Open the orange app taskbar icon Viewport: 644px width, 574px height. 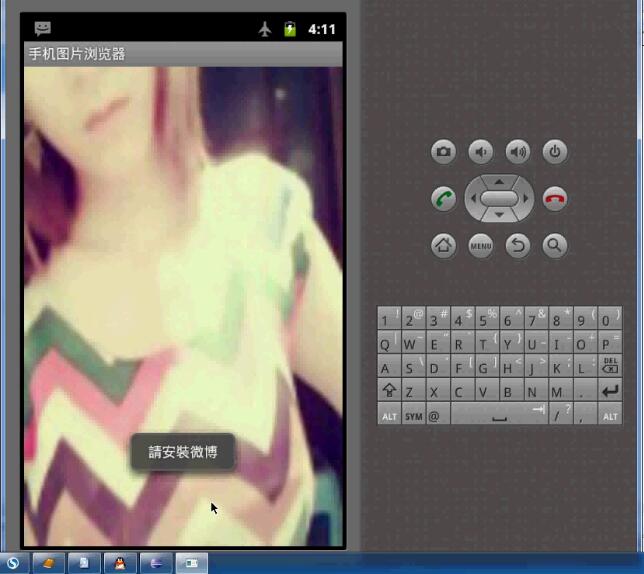point(48,563)
